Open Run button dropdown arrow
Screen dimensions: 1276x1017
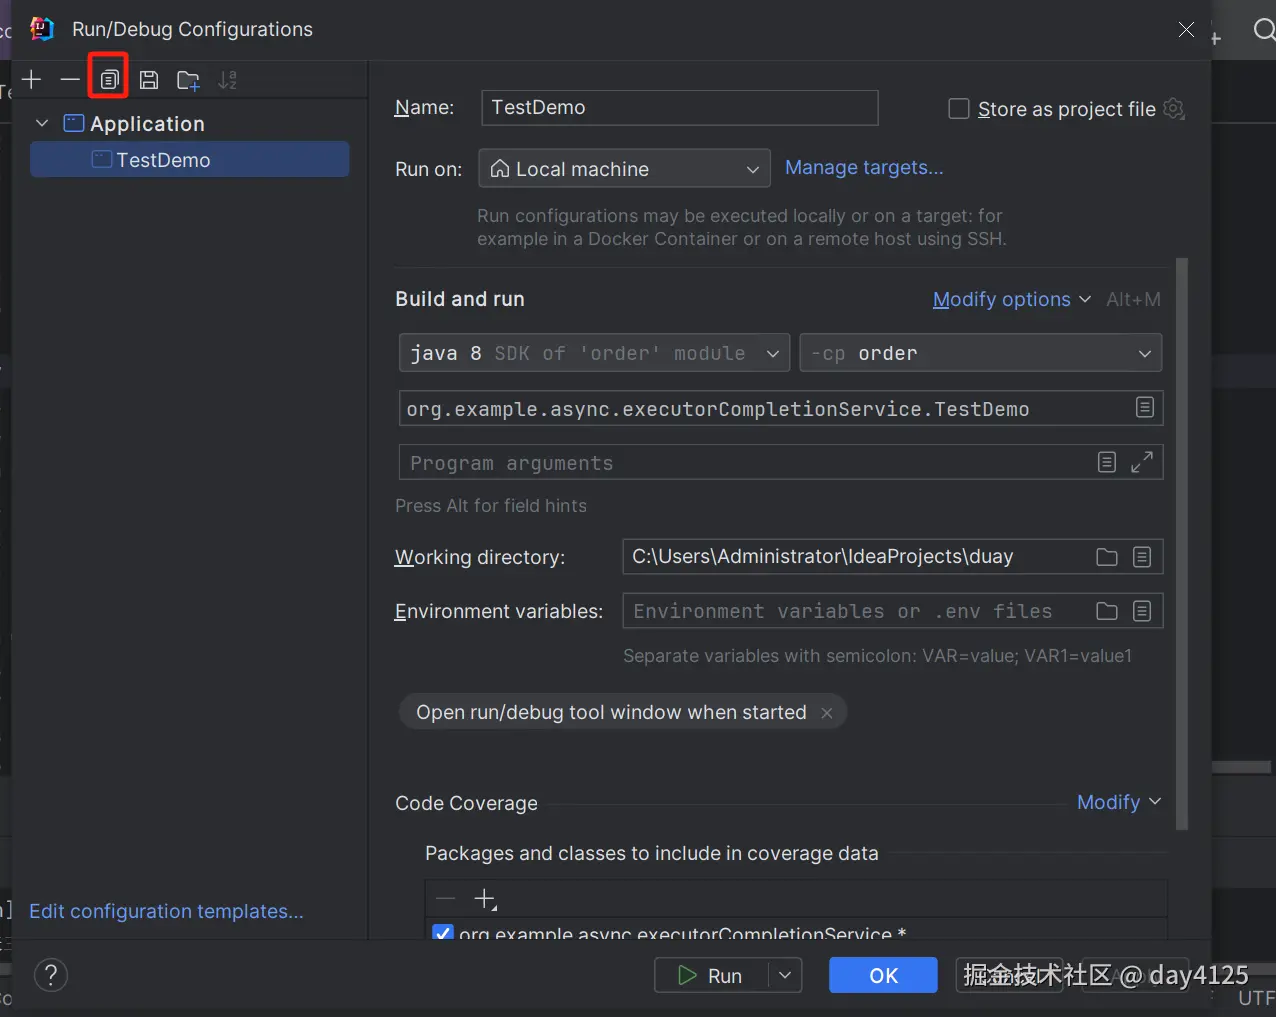785,976
